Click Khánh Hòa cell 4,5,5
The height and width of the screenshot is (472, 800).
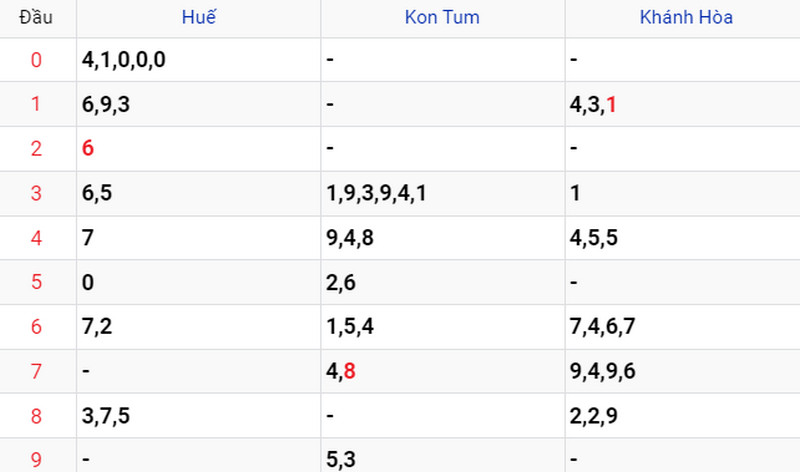[593, 237]
